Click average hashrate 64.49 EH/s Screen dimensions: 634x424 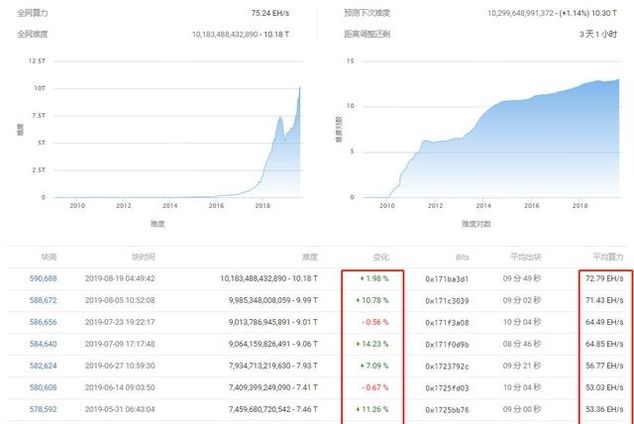click(604, 322)
